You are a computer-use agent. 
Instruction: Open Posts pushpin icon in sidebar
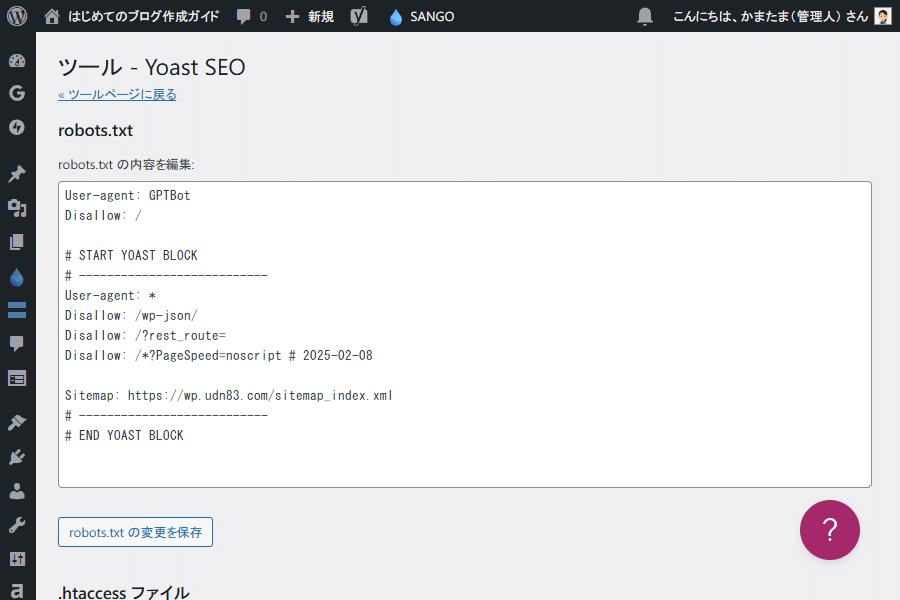click(17, 173)
